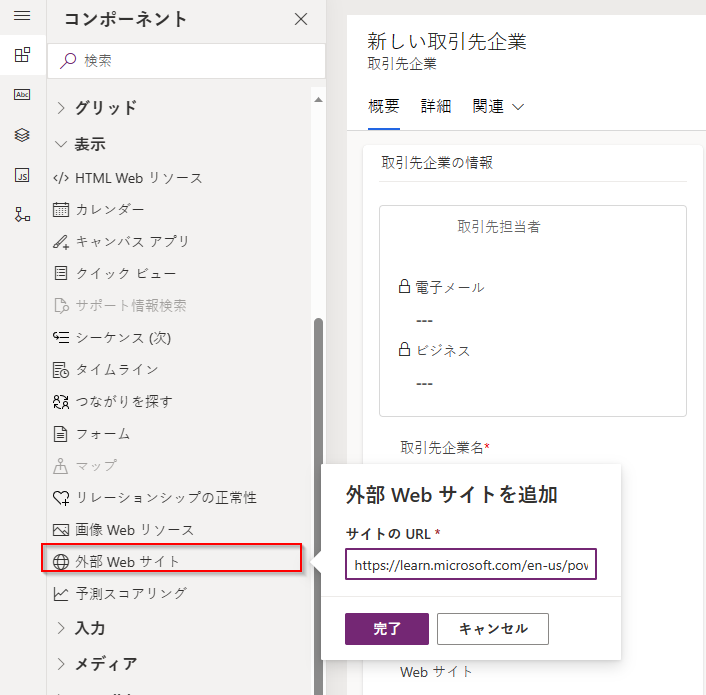Click the image resource picture icon
Viewport: 706px width, 695px height.
coord(61,530)
